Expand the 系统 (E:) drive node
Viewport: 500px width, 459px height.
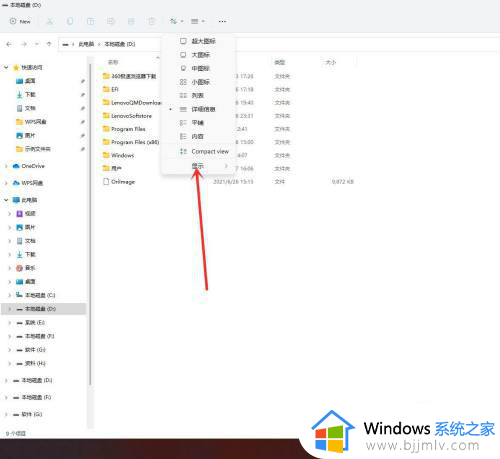tap(9, 323)
